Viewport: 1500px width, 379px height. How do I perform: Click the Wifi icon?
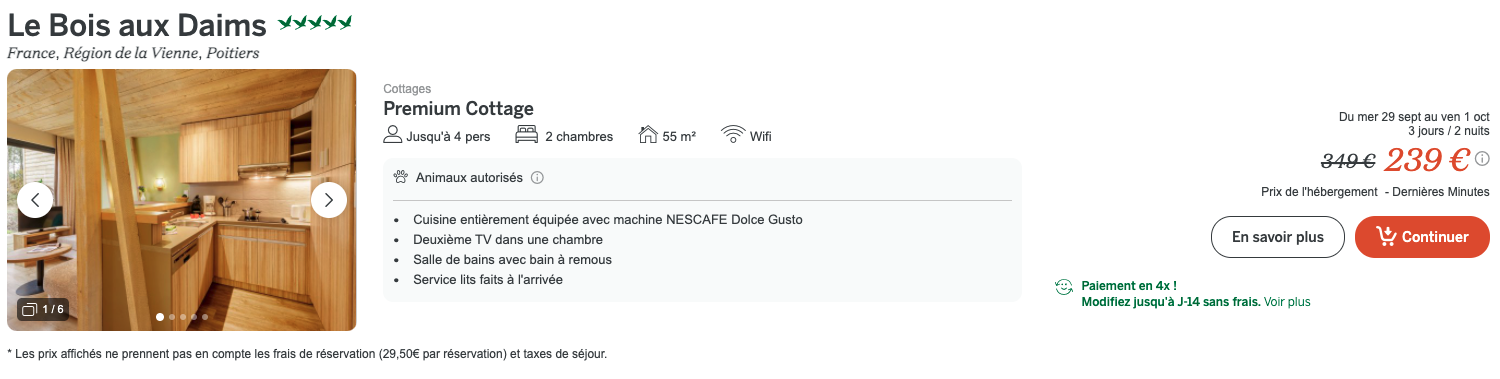(733, 135)
